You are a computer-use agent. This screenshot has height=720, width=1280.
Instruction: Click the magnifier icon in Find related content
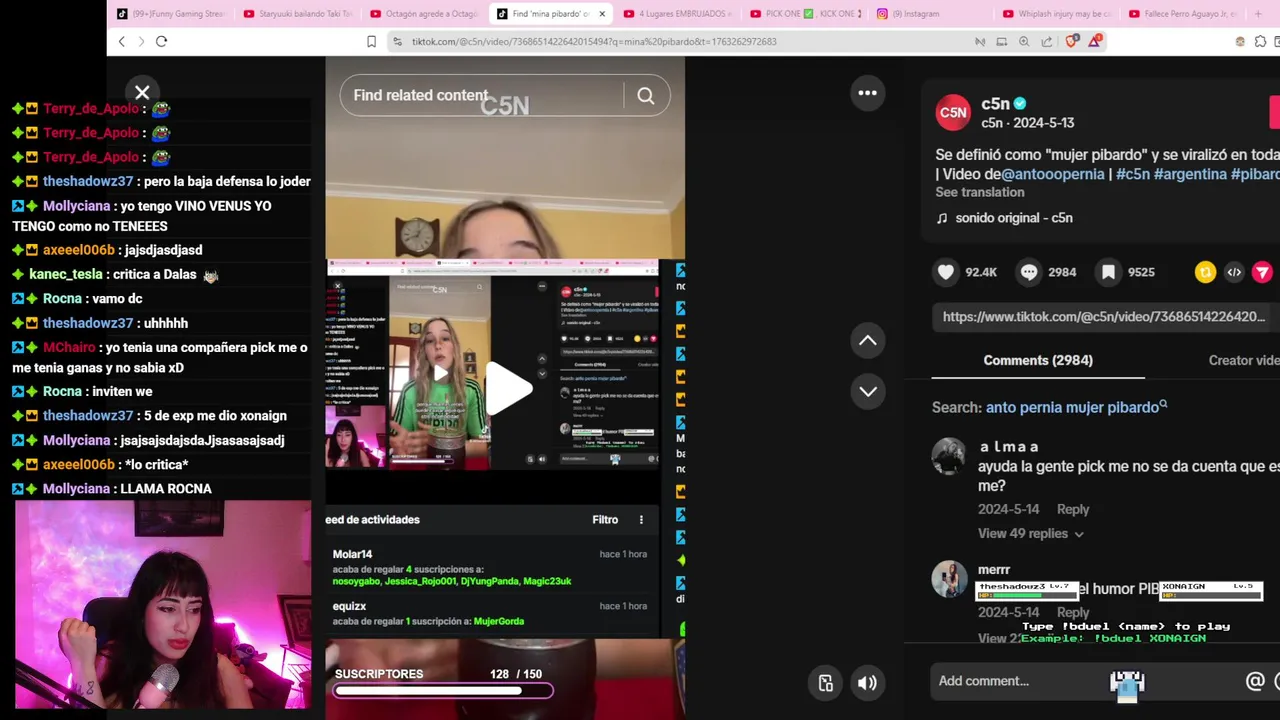coord(646,96)
